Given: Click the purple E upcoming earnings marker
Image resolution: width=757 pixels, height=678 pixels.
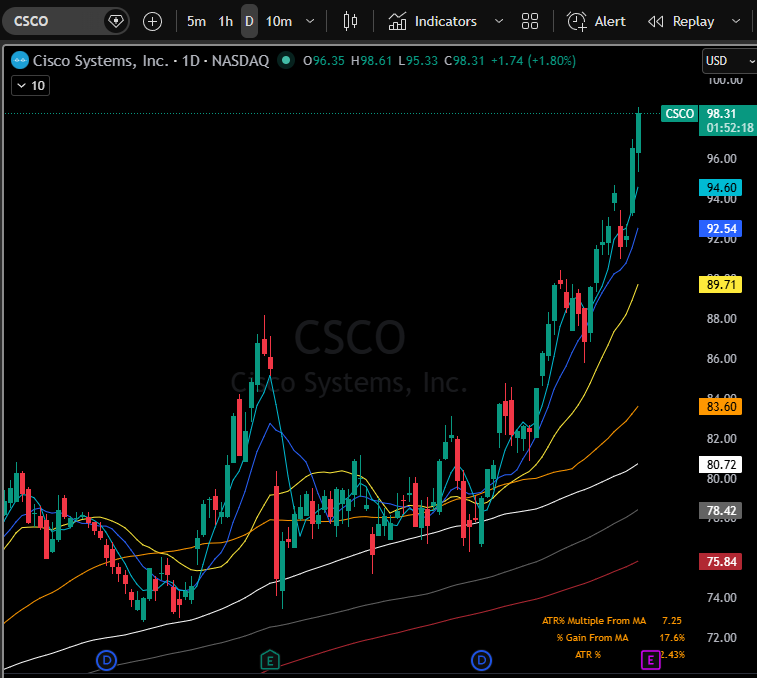Looking at the screenshot, I should pyautogui.click(x=650, y=660).
